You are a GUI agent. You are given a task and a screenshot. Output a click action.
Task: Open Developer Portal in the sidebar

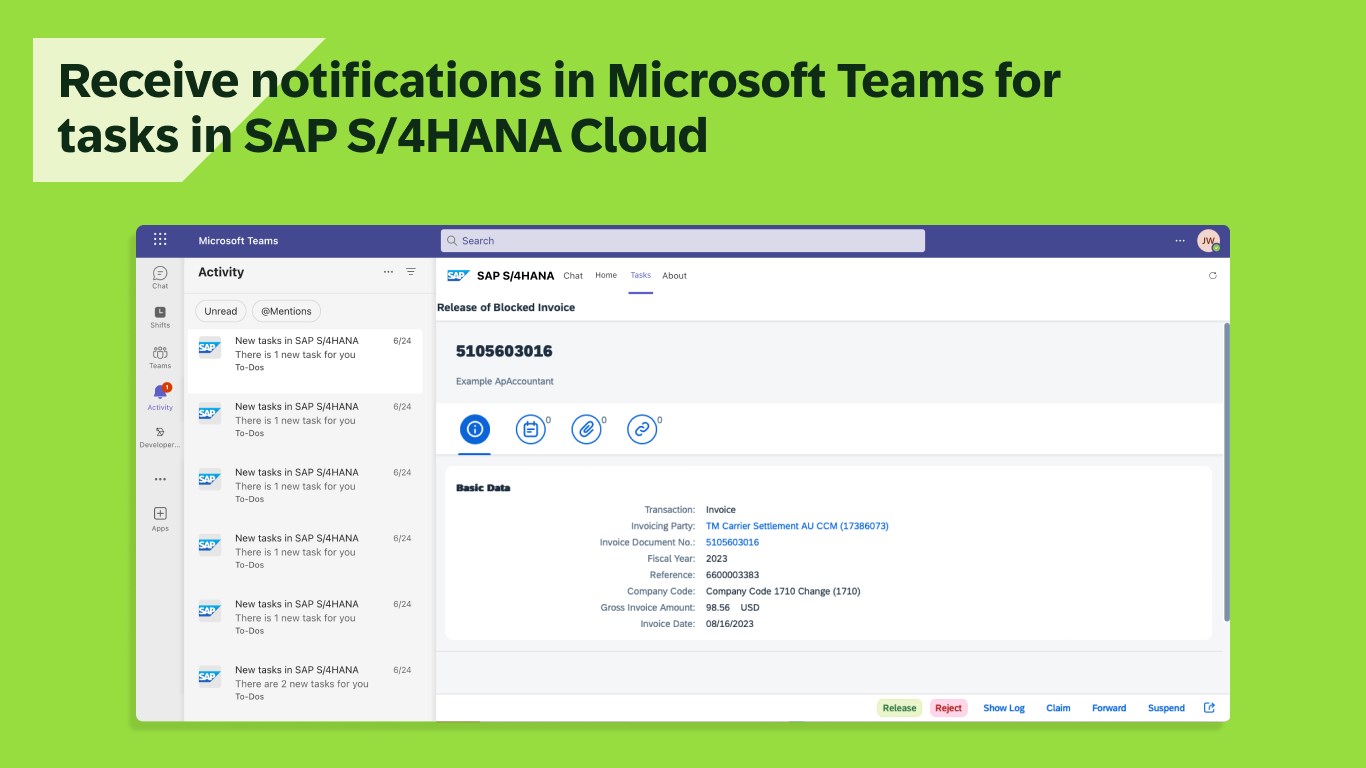click(160, 437)
